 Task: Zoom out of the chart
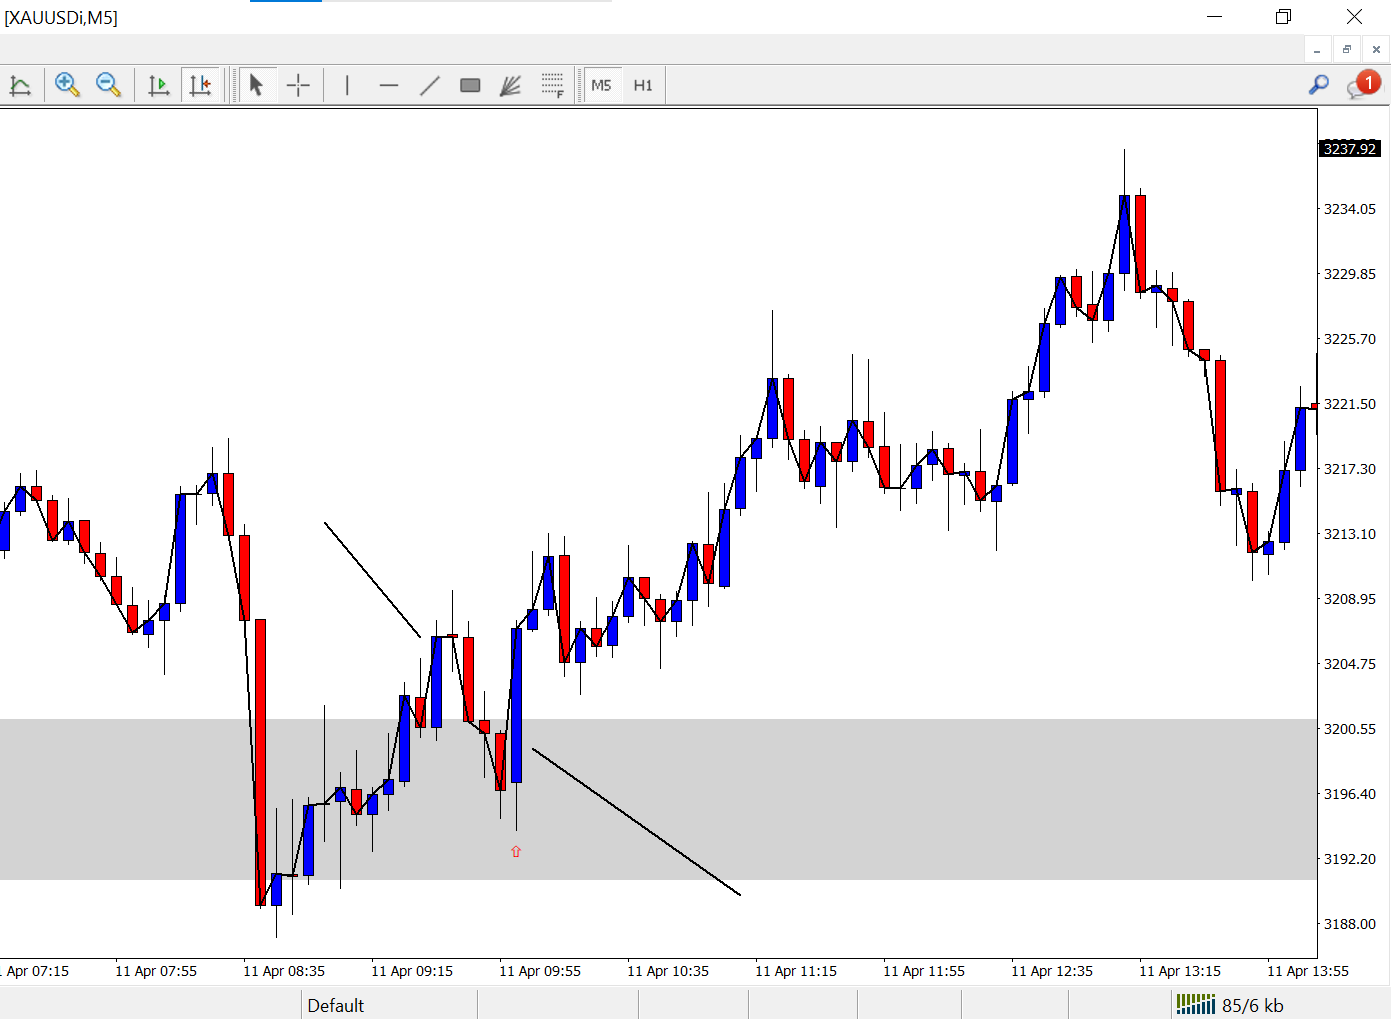(109, 85)
